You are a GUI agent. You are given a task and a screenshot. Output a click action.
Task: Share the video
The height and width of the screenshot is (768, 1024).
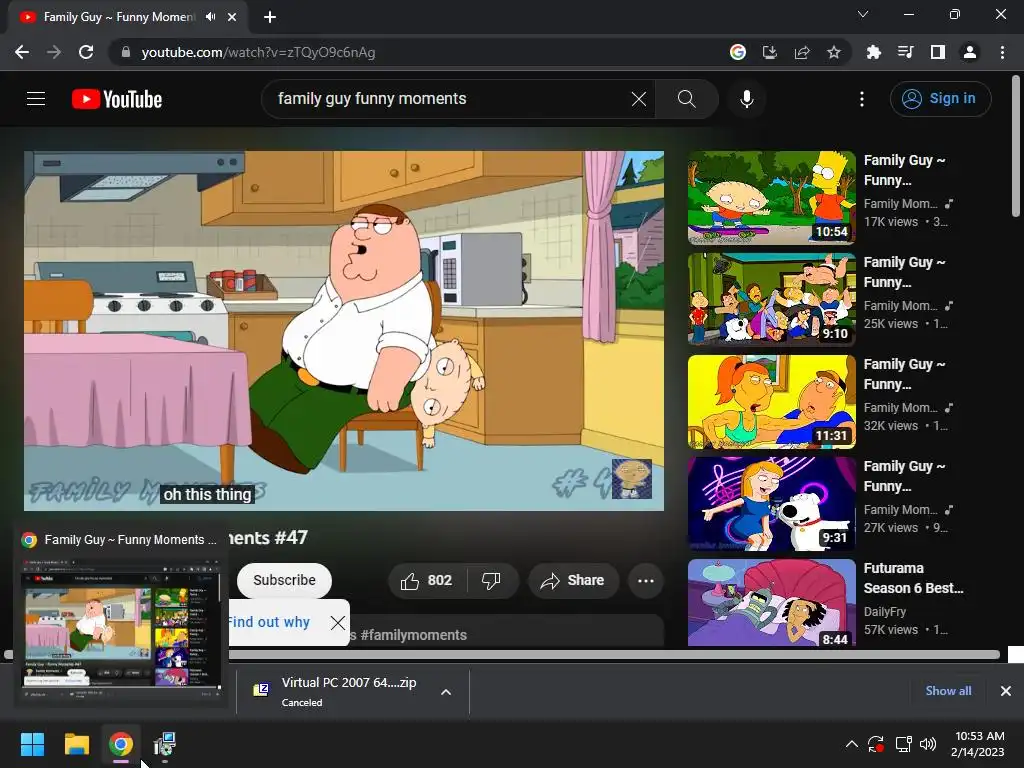[573, 581]
